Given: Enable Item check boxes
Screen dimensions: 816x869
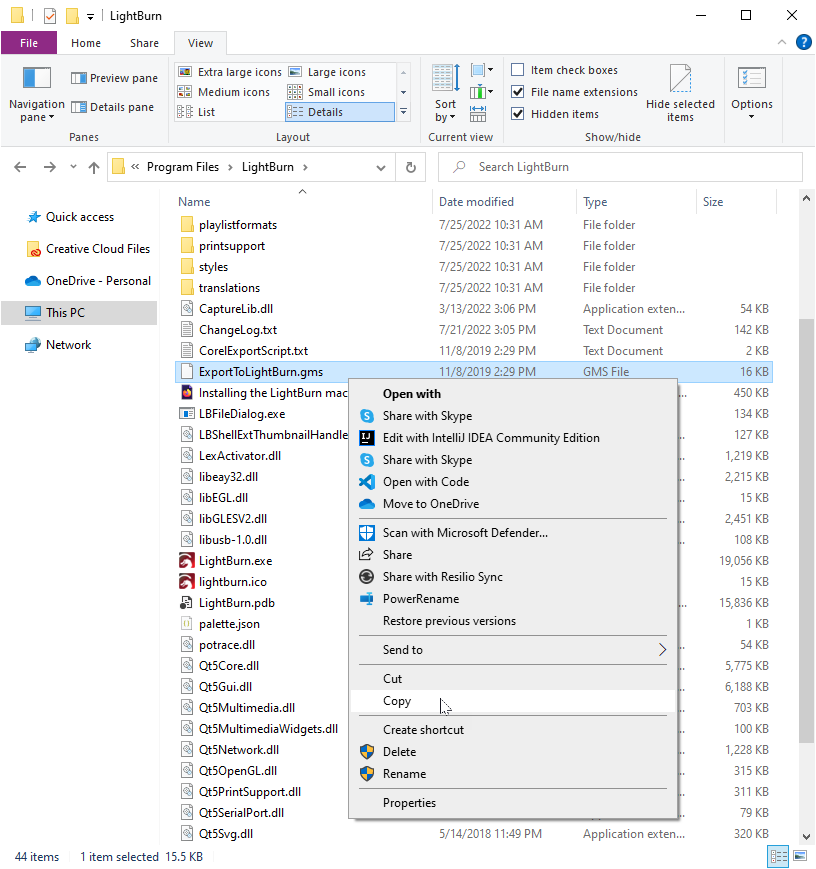Looking at the screenshot, I should pyautogui.click(x=518, y=69).
